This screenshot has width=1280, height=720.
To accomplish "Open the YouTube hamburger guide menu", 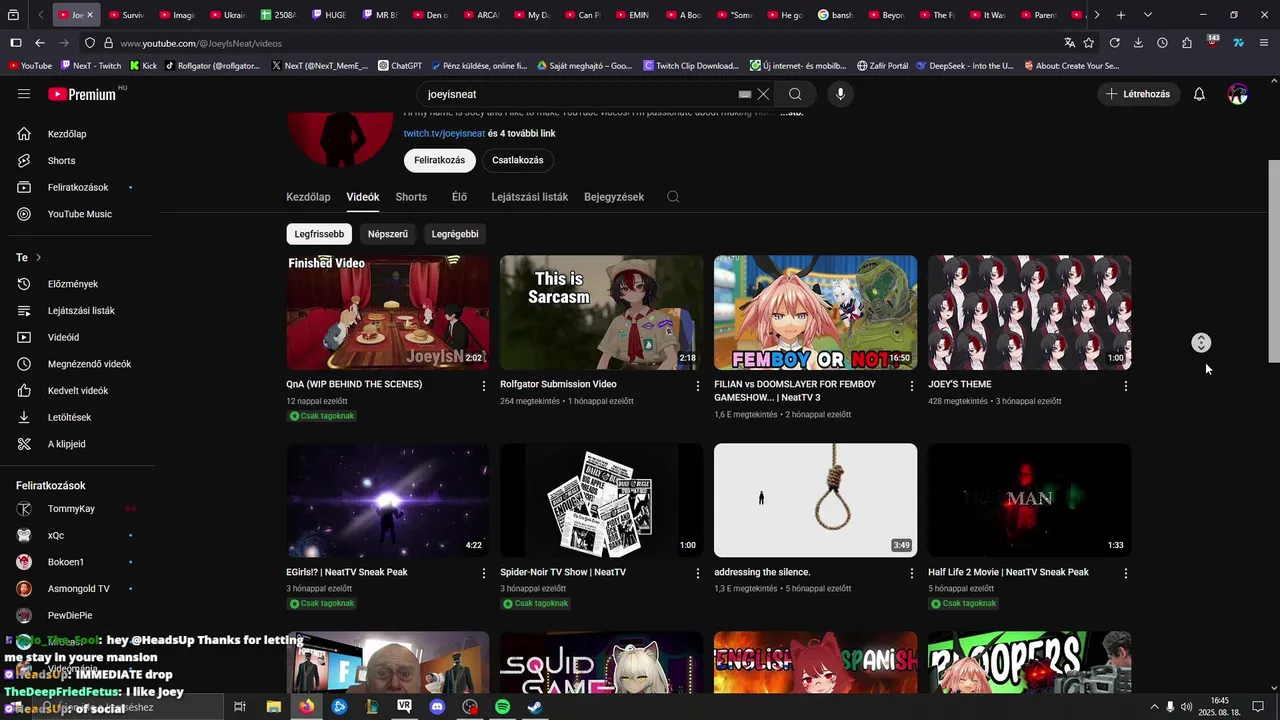I will pos(24,94).
